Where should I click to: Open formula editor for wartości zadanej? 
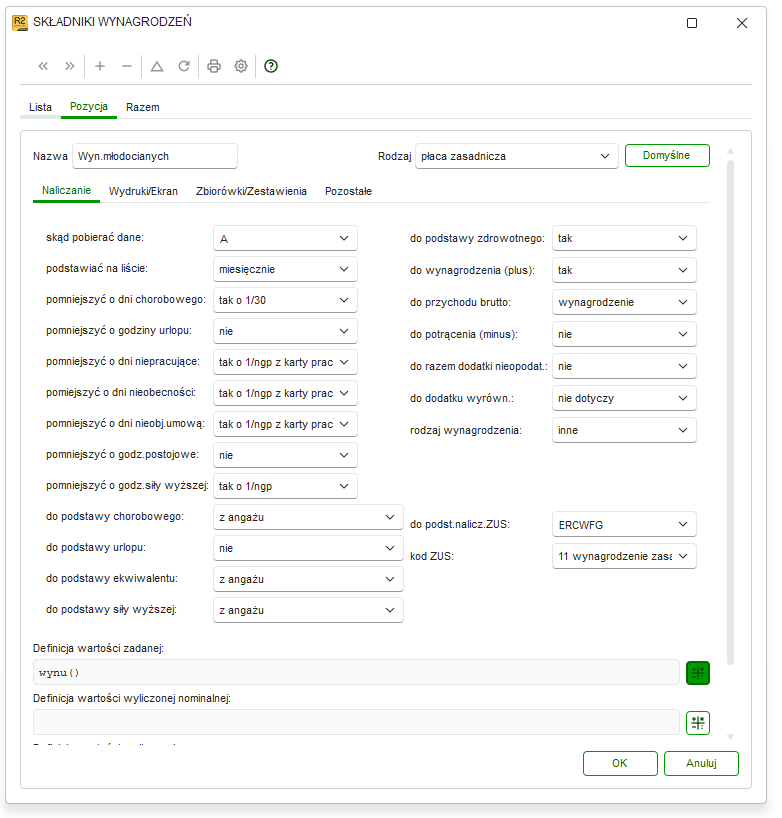pos(697,673)
